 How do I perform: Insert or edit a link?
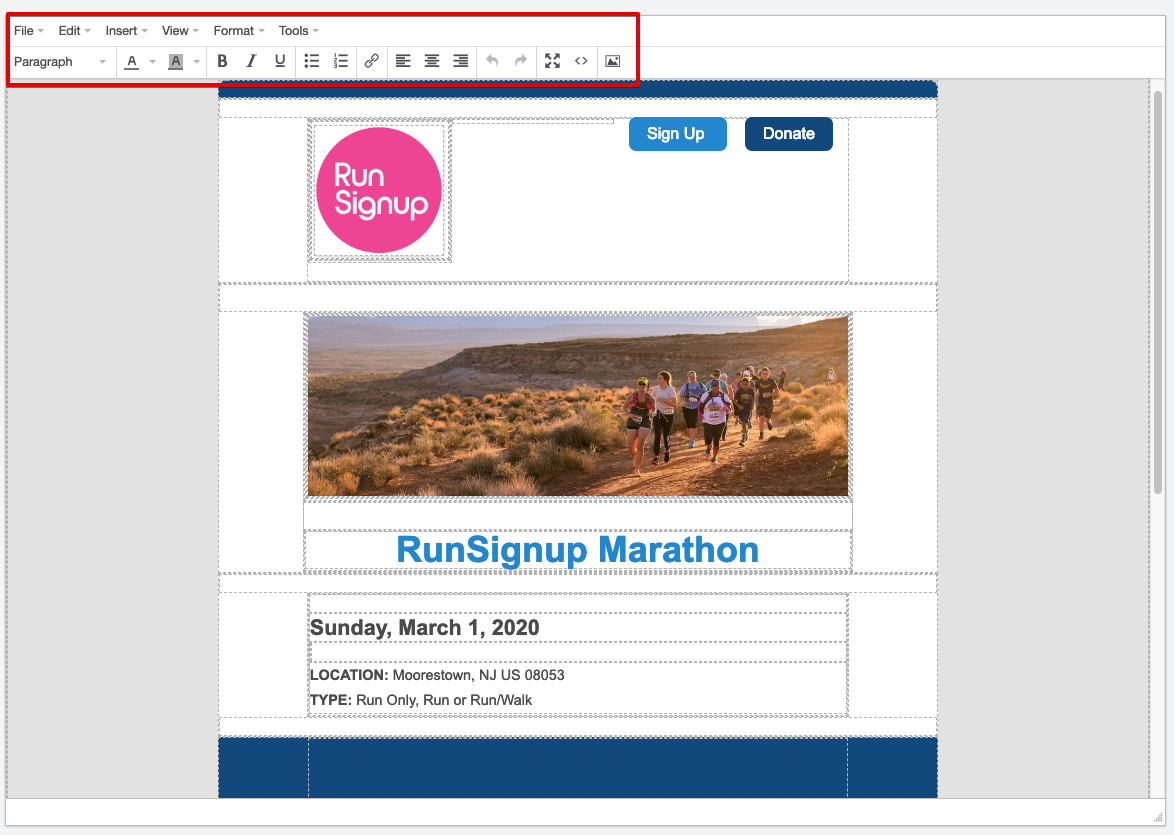click(371, 61)
